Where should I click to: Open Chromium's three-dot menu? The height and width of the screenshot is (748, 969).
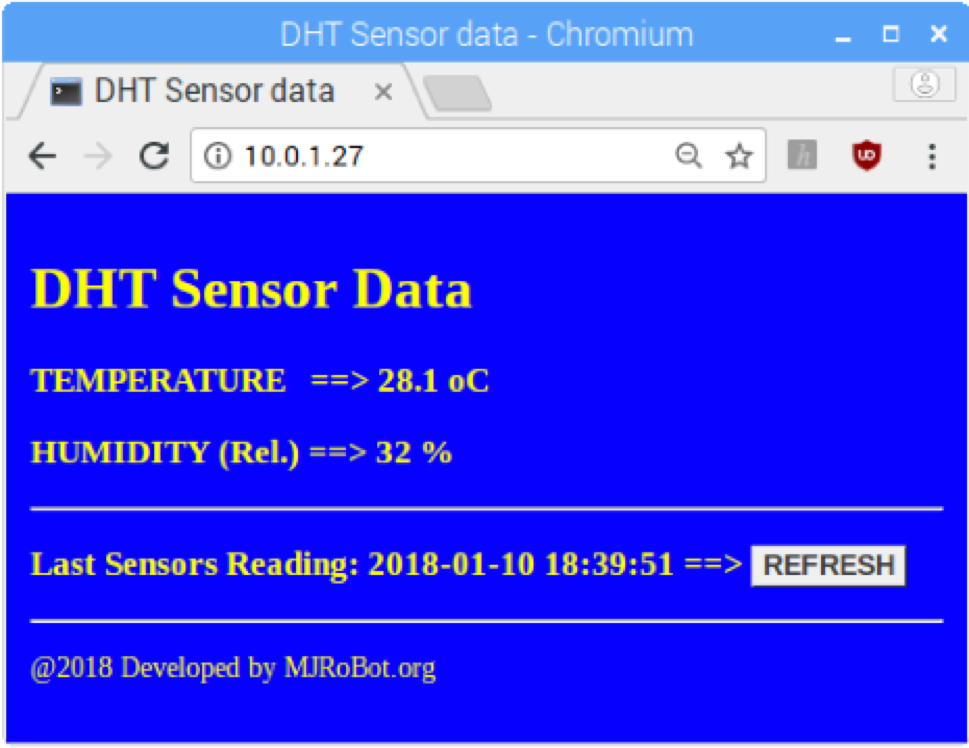(934, 154)
